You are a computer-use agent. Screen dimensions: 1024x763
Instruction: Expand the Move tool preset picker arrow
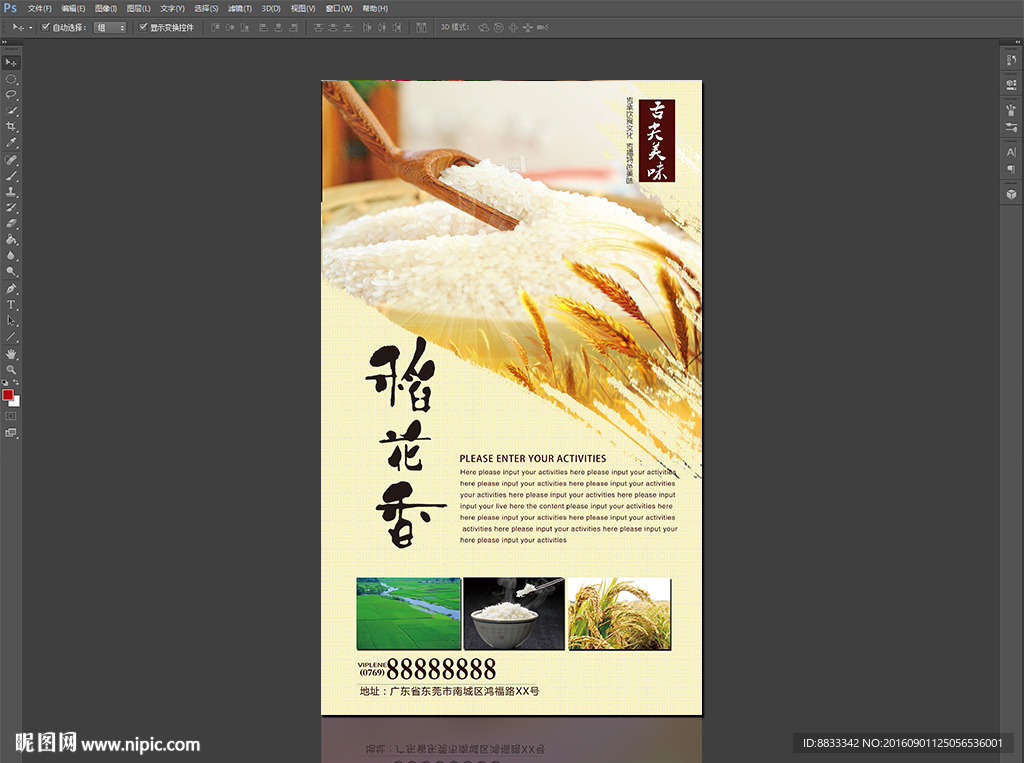pyautogui.click(x=30, y=27)
